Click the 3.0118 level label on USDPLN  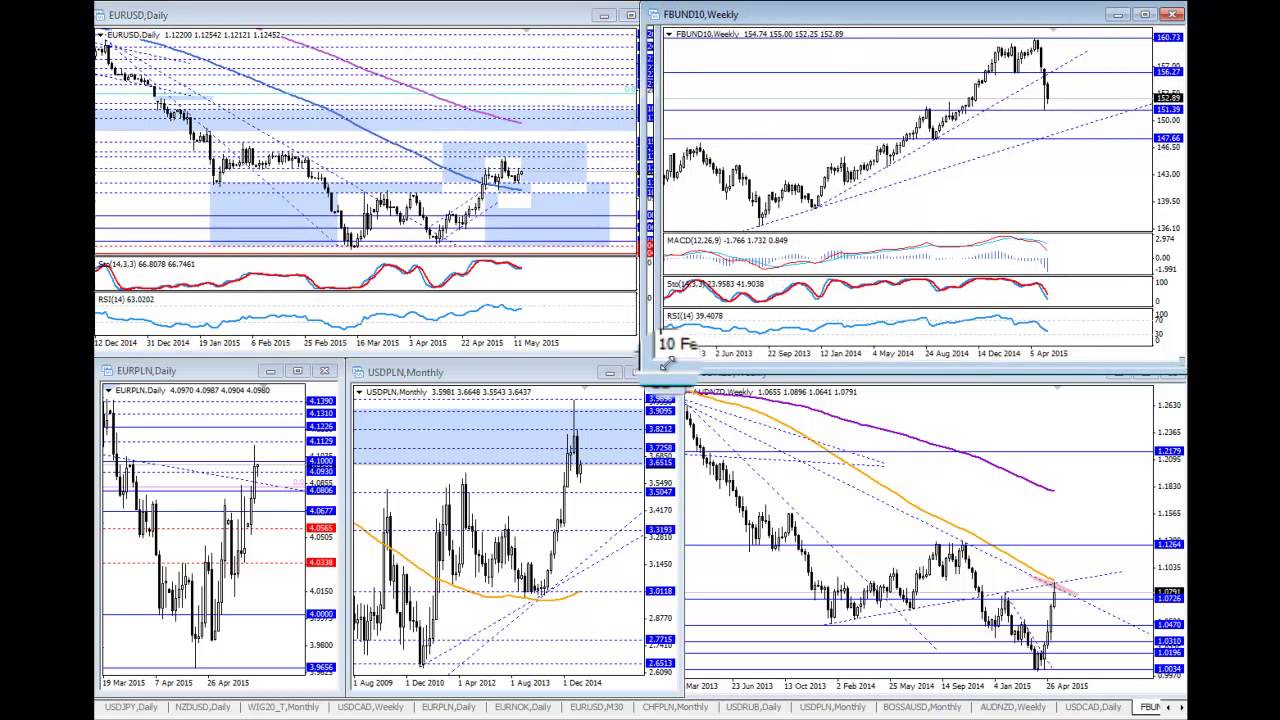click(660, 591)
